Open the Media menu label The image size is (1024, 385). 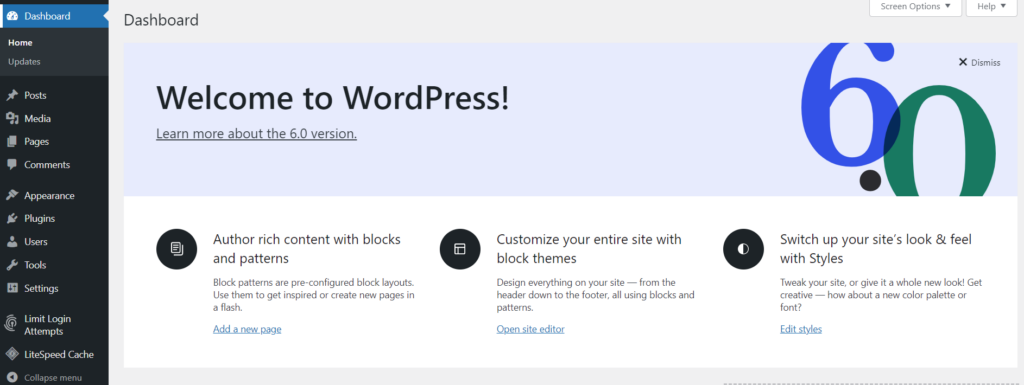(x=37, y=119)
